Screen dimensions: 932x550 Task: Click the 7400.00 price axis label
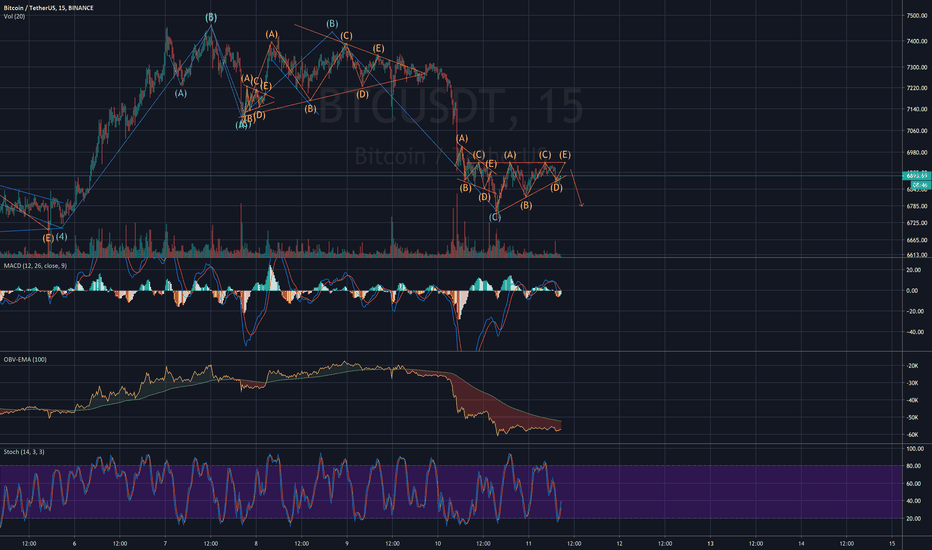pos(916,42)
